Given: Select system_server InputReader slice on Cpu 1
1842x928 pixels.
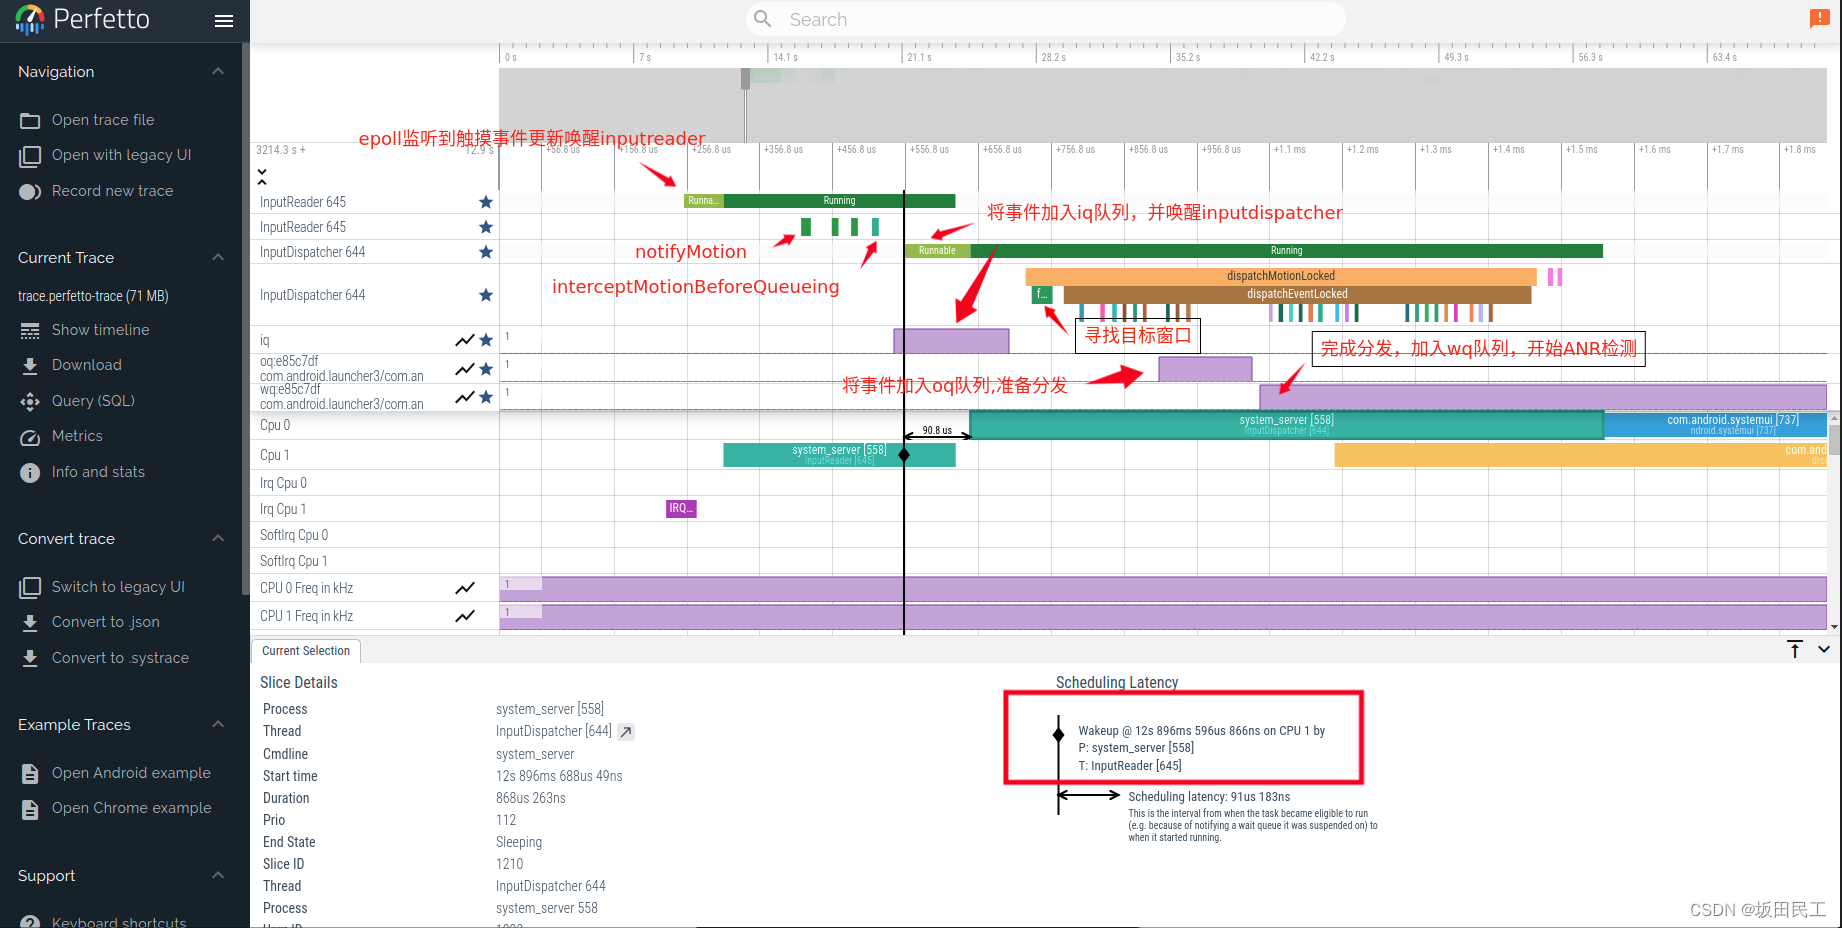Looking at the screenshot, I should [839, 455].
